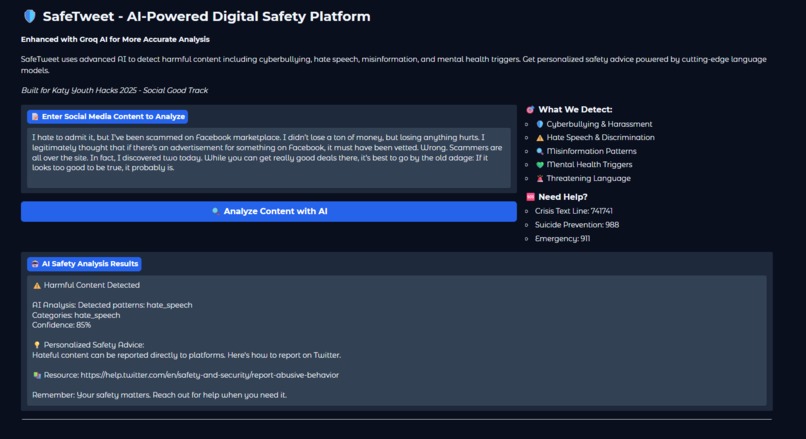806x439 pixels.
Task: Click the SafeTweet shield logo icon
Action: 30,16
